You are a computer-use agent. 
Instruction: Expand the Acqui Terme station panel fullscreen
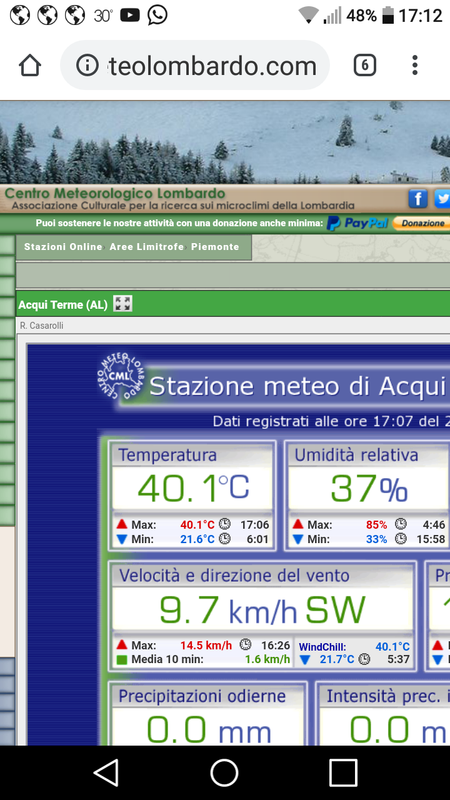122,304
